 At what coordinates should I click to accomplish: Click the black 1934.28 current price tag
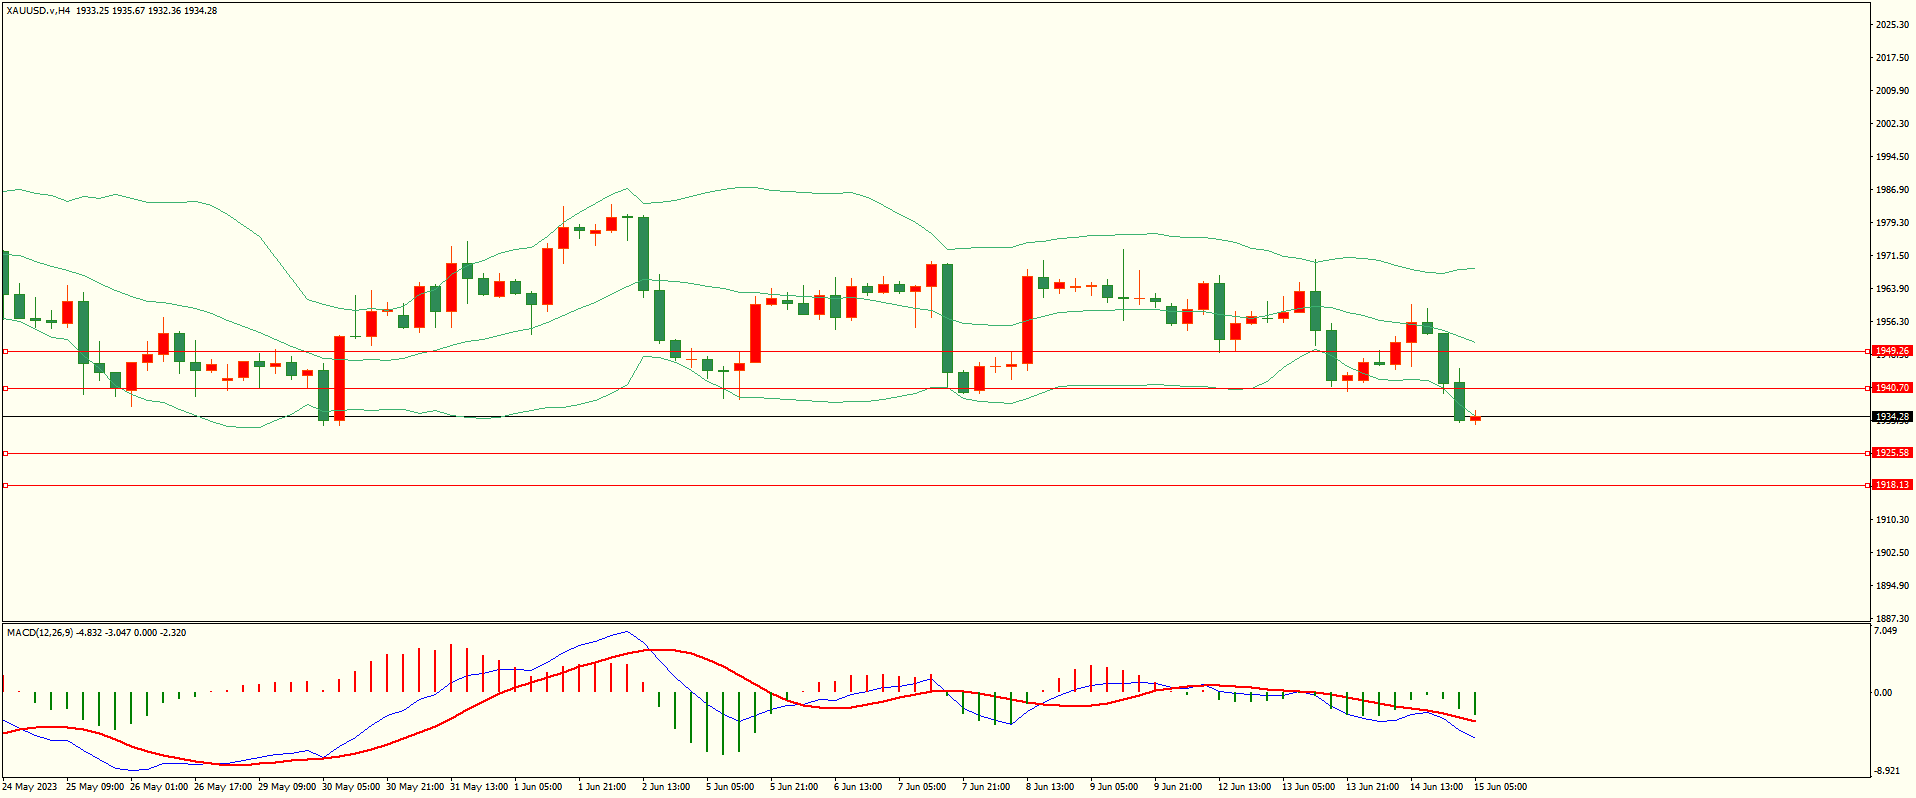[1891, 417]
